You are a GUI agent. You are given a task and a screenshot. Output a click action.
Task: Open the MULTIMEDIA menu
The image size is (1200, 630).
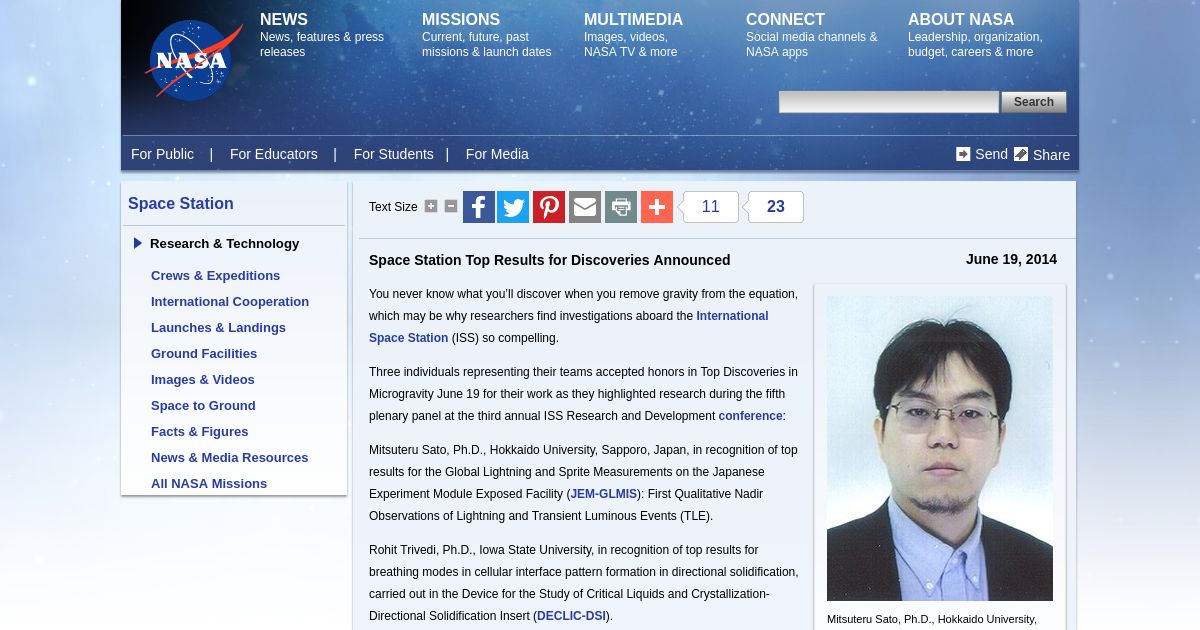633,20
